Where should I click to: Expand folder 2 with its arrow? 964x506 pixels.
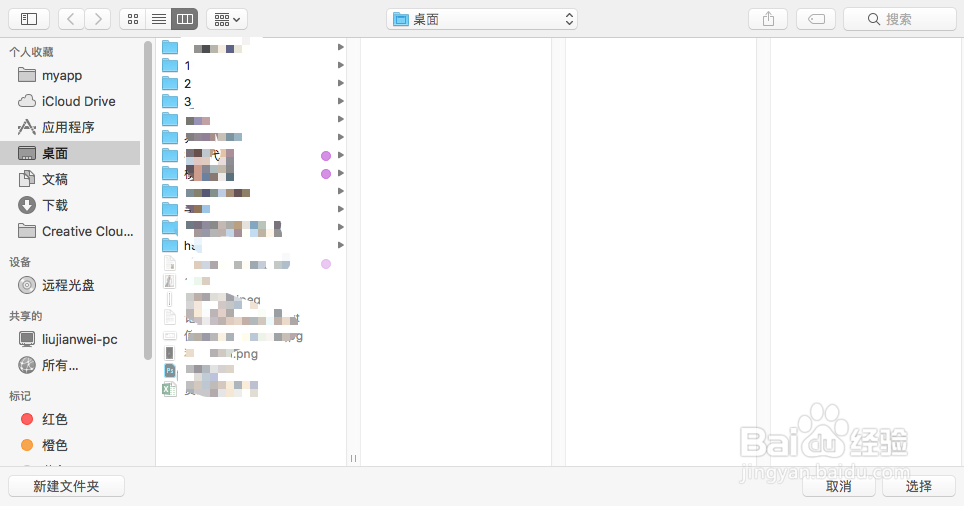[x=340, y=83]
